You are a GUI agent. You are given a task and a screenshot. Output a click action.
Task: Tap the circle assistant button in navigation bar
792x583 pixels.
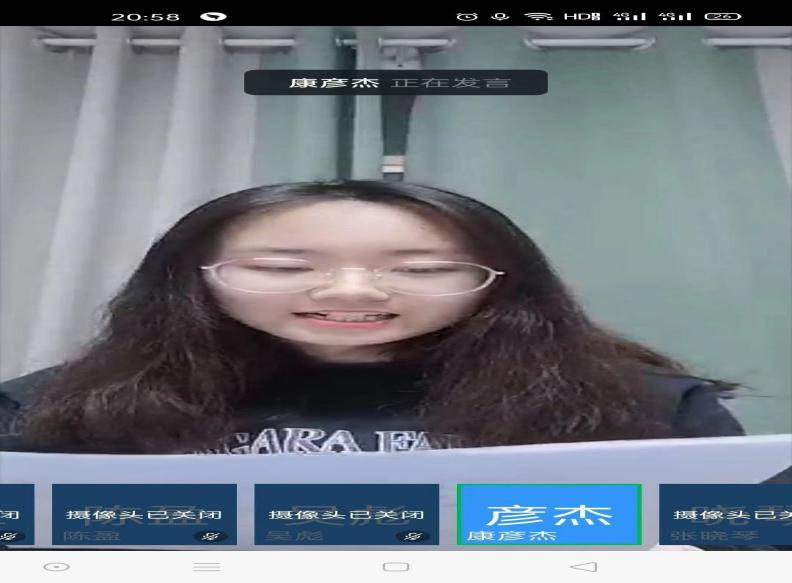(x=57, y=566)
